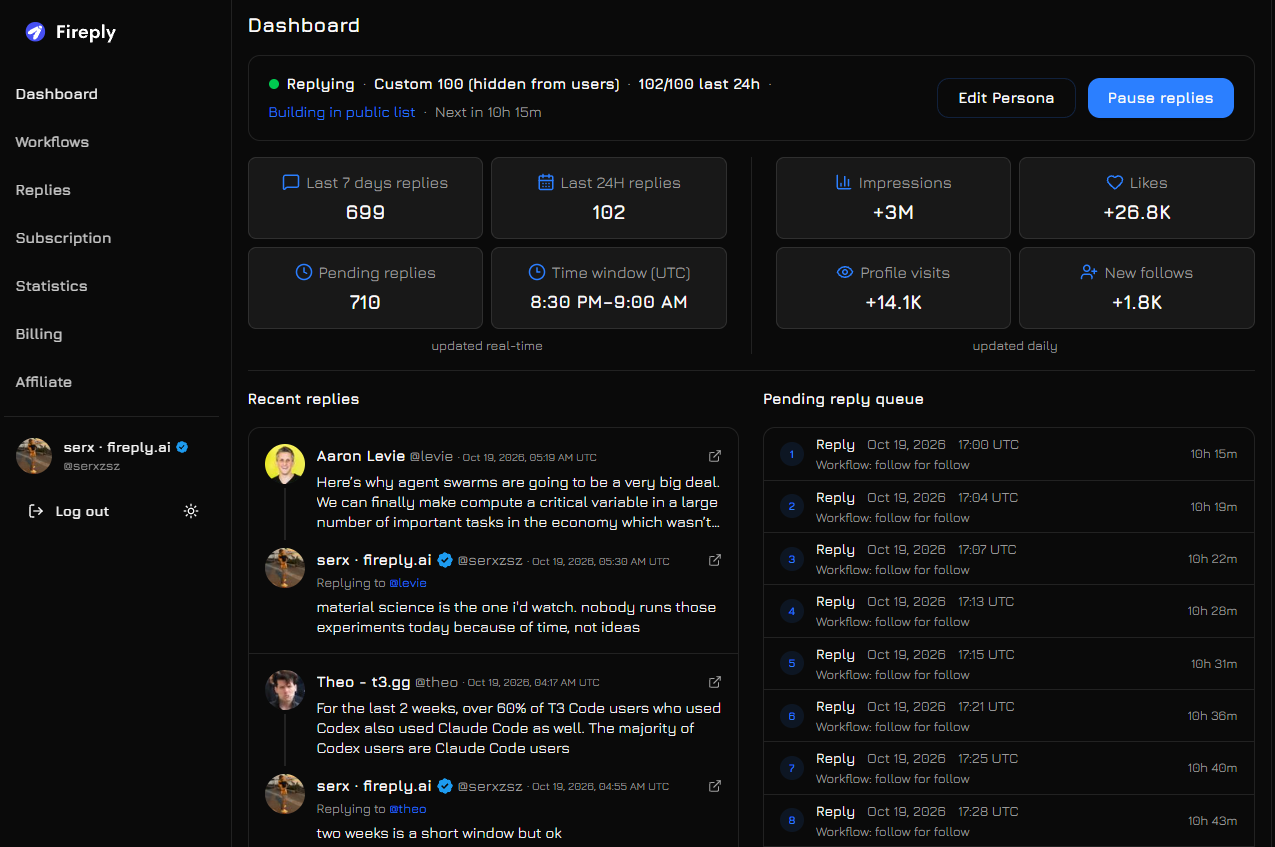Open the Billing page

tap(39, 334)
